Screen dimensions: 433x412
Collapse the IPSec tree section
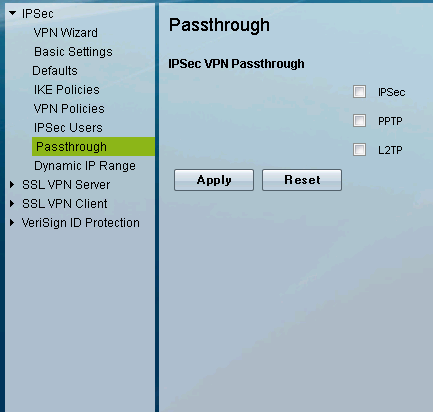coord(13,13)
